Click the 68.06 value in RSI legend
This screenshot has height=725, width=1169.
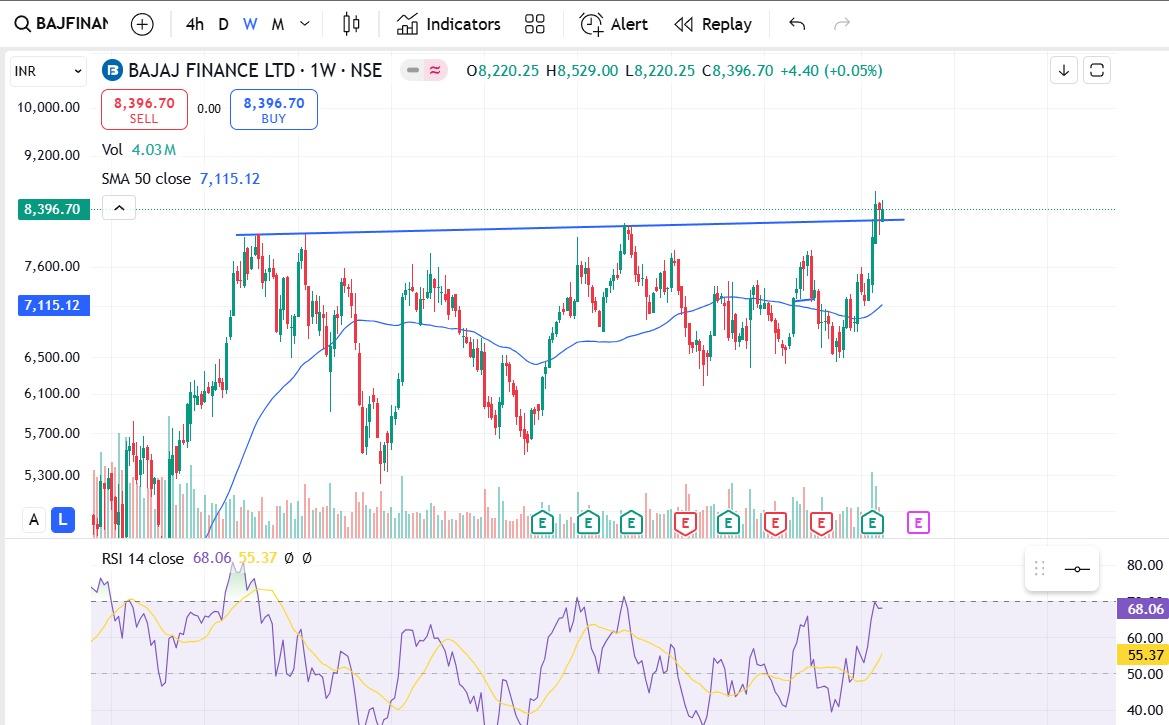pyautogui.click(x=212, y=558)
